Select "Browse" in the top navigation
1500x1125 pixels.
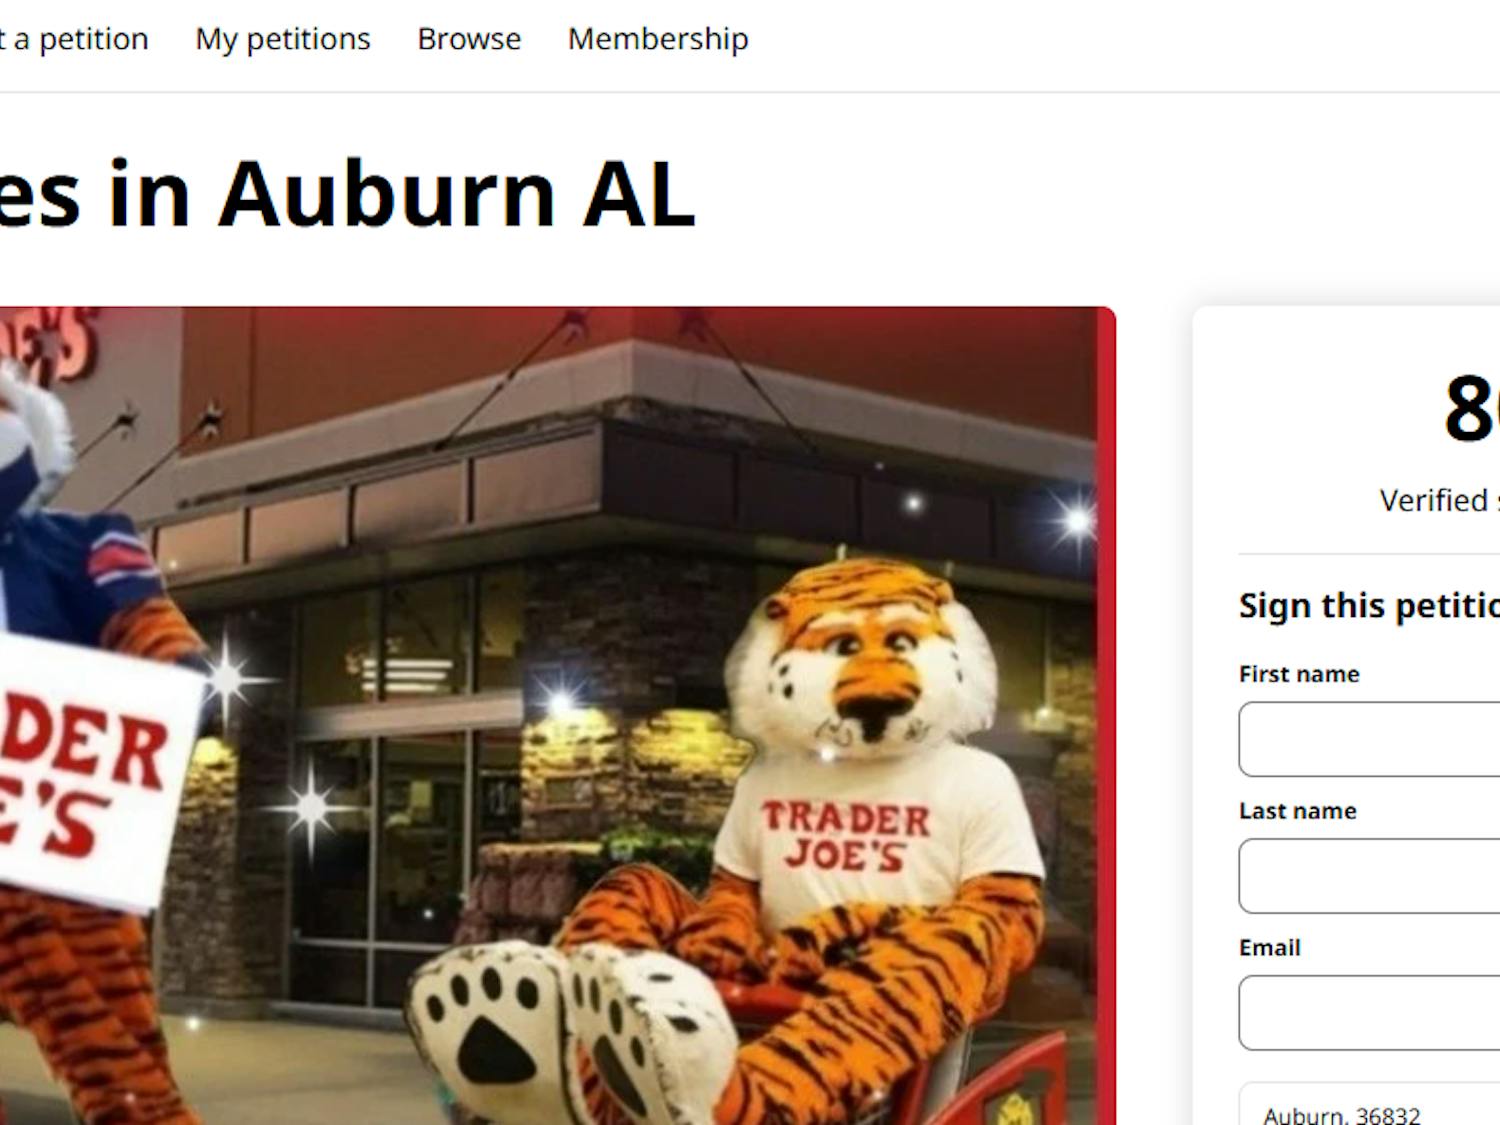(x=468, y=38)
